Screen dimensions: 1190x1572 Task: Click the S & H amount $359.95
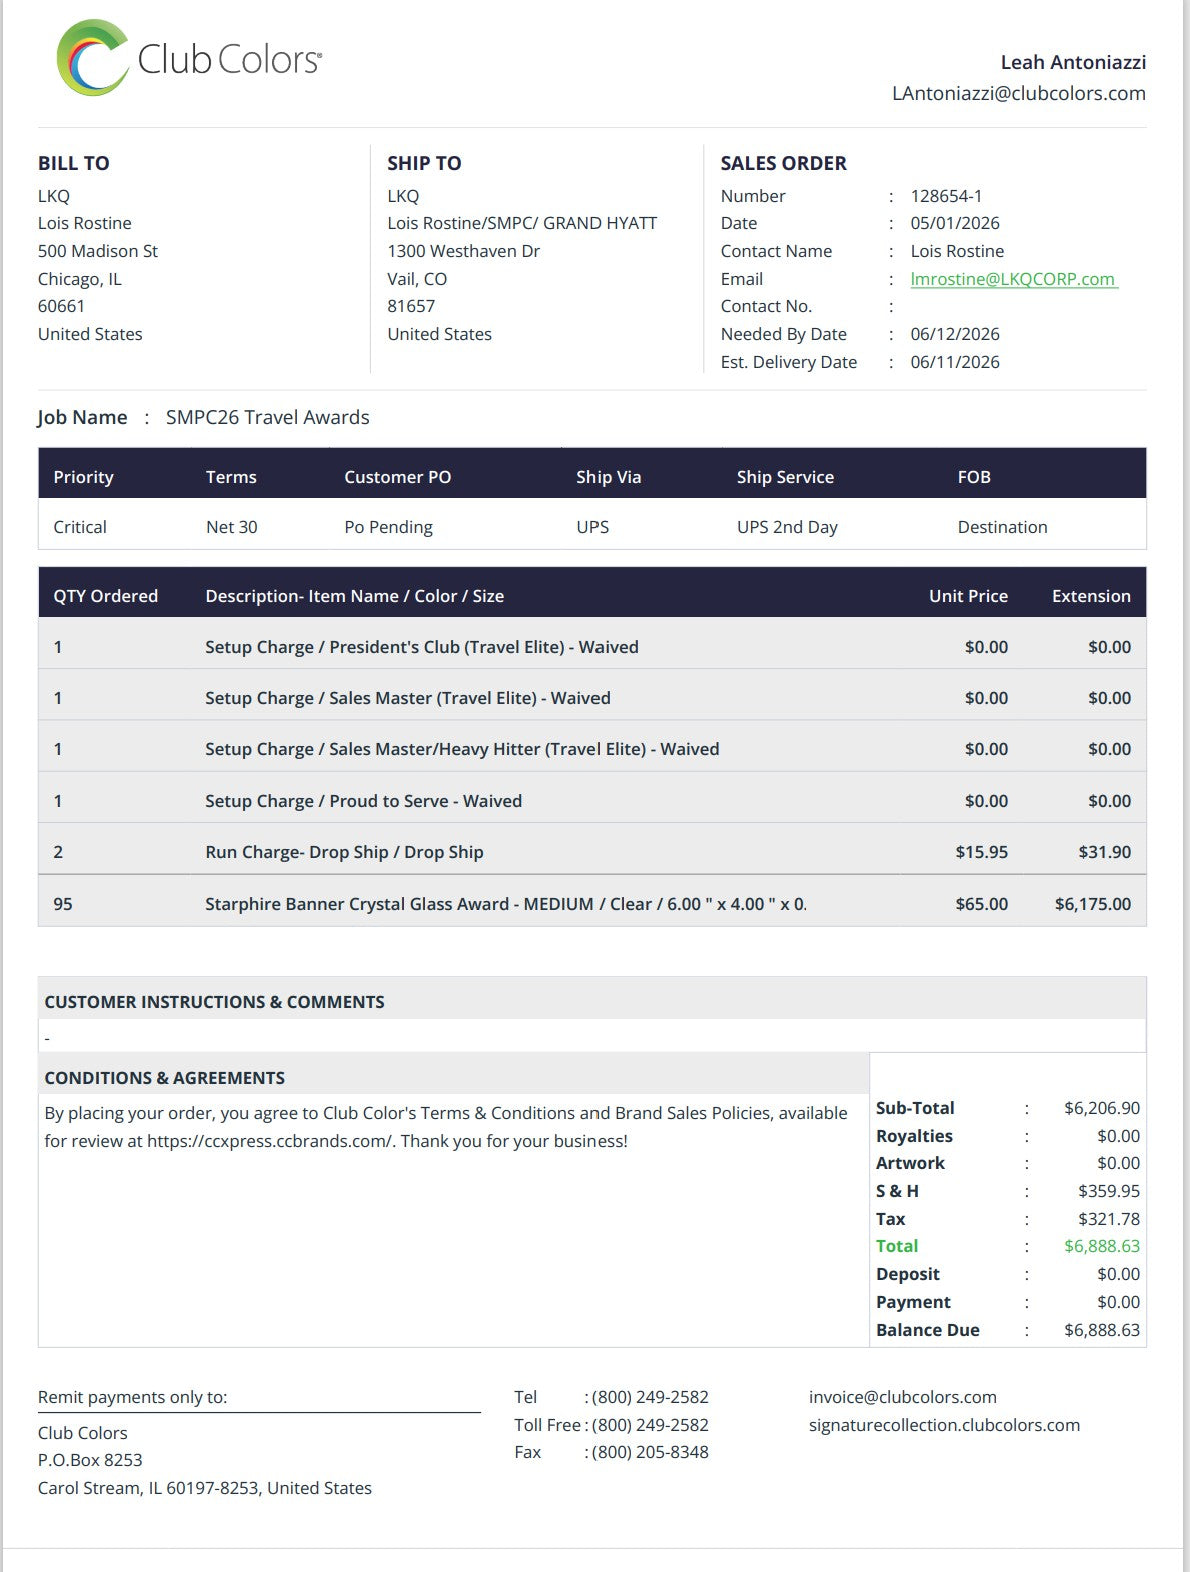(x=1109, y=1191)
